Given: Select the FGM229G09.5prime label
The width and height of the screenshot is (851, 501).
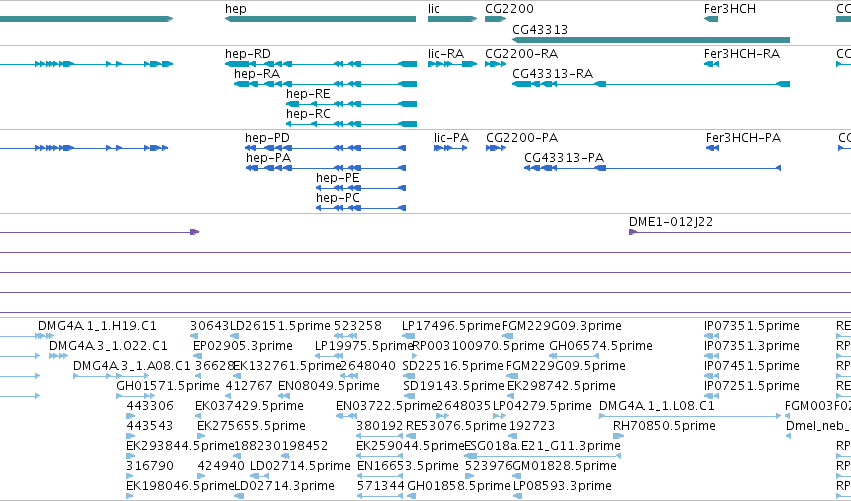Looking at the screenshot, I should pos(566,366).
